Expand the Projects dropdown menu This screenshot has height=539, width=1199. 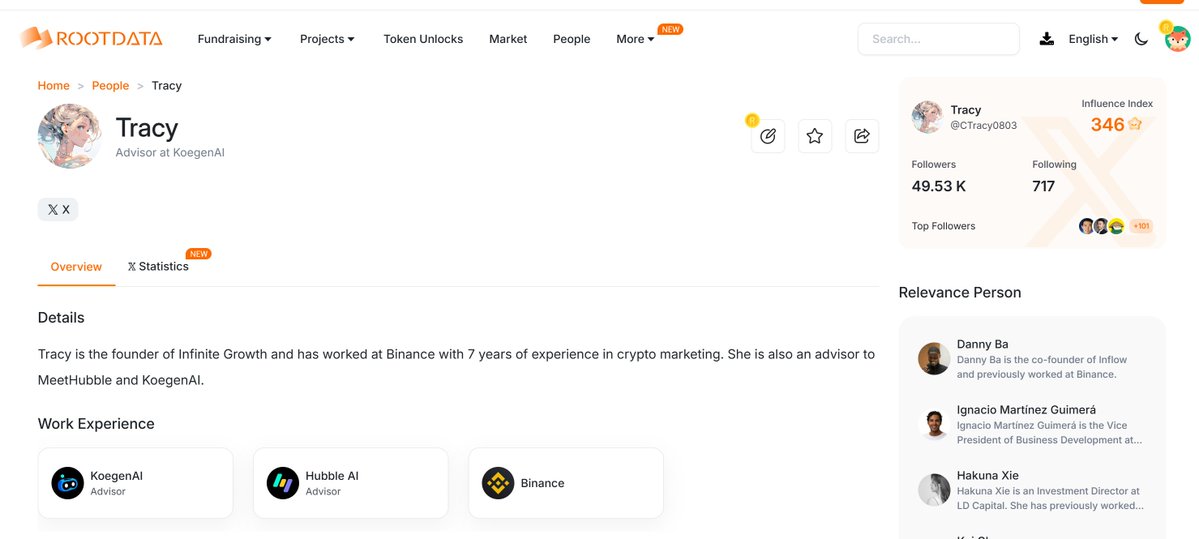pyautogui.click(x=327, y=39)
